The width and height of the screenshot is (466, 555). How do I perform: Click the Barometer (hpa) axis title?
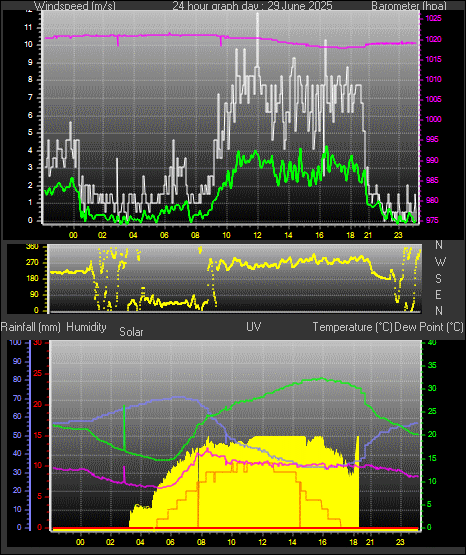(x=409, y=6)
